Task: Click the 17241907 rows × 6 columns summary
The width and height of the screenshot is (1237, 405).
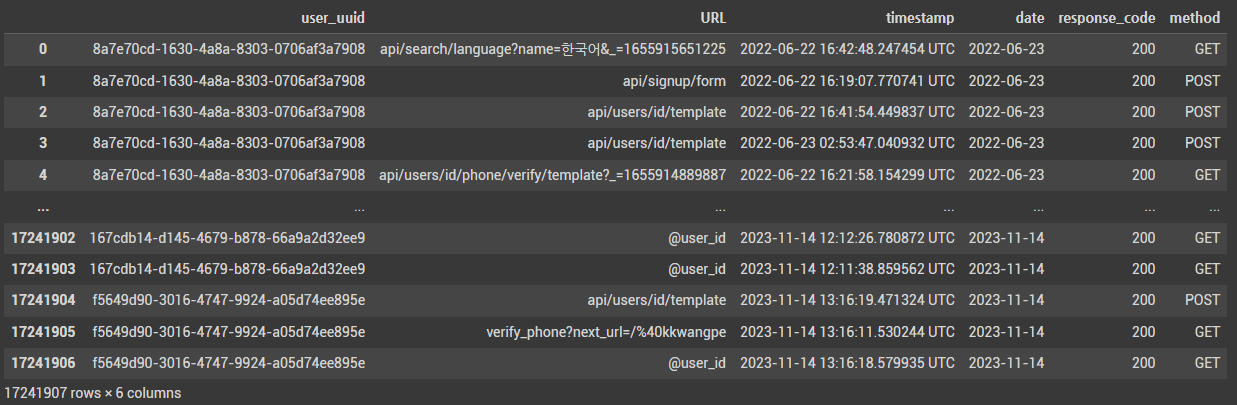Action: pos(93,393)
